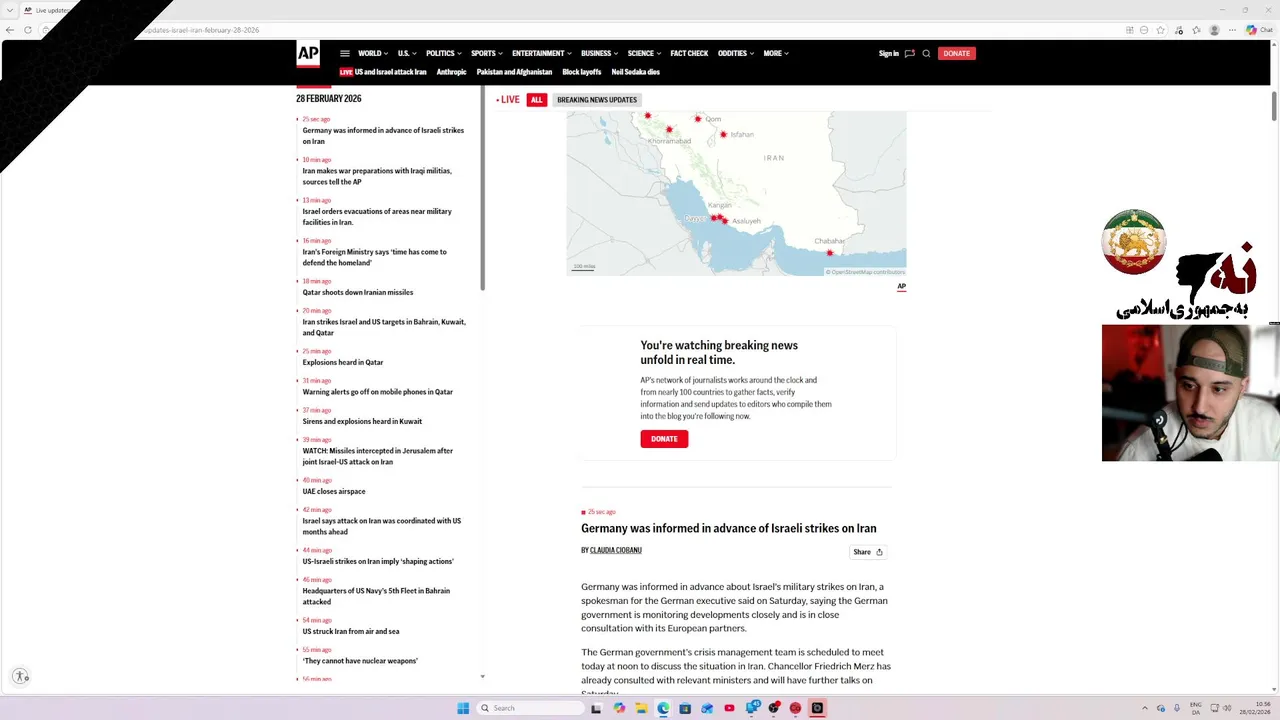Expand the MORE dropdown menu
Screen dimensions: 1280x720
(776, 54)
